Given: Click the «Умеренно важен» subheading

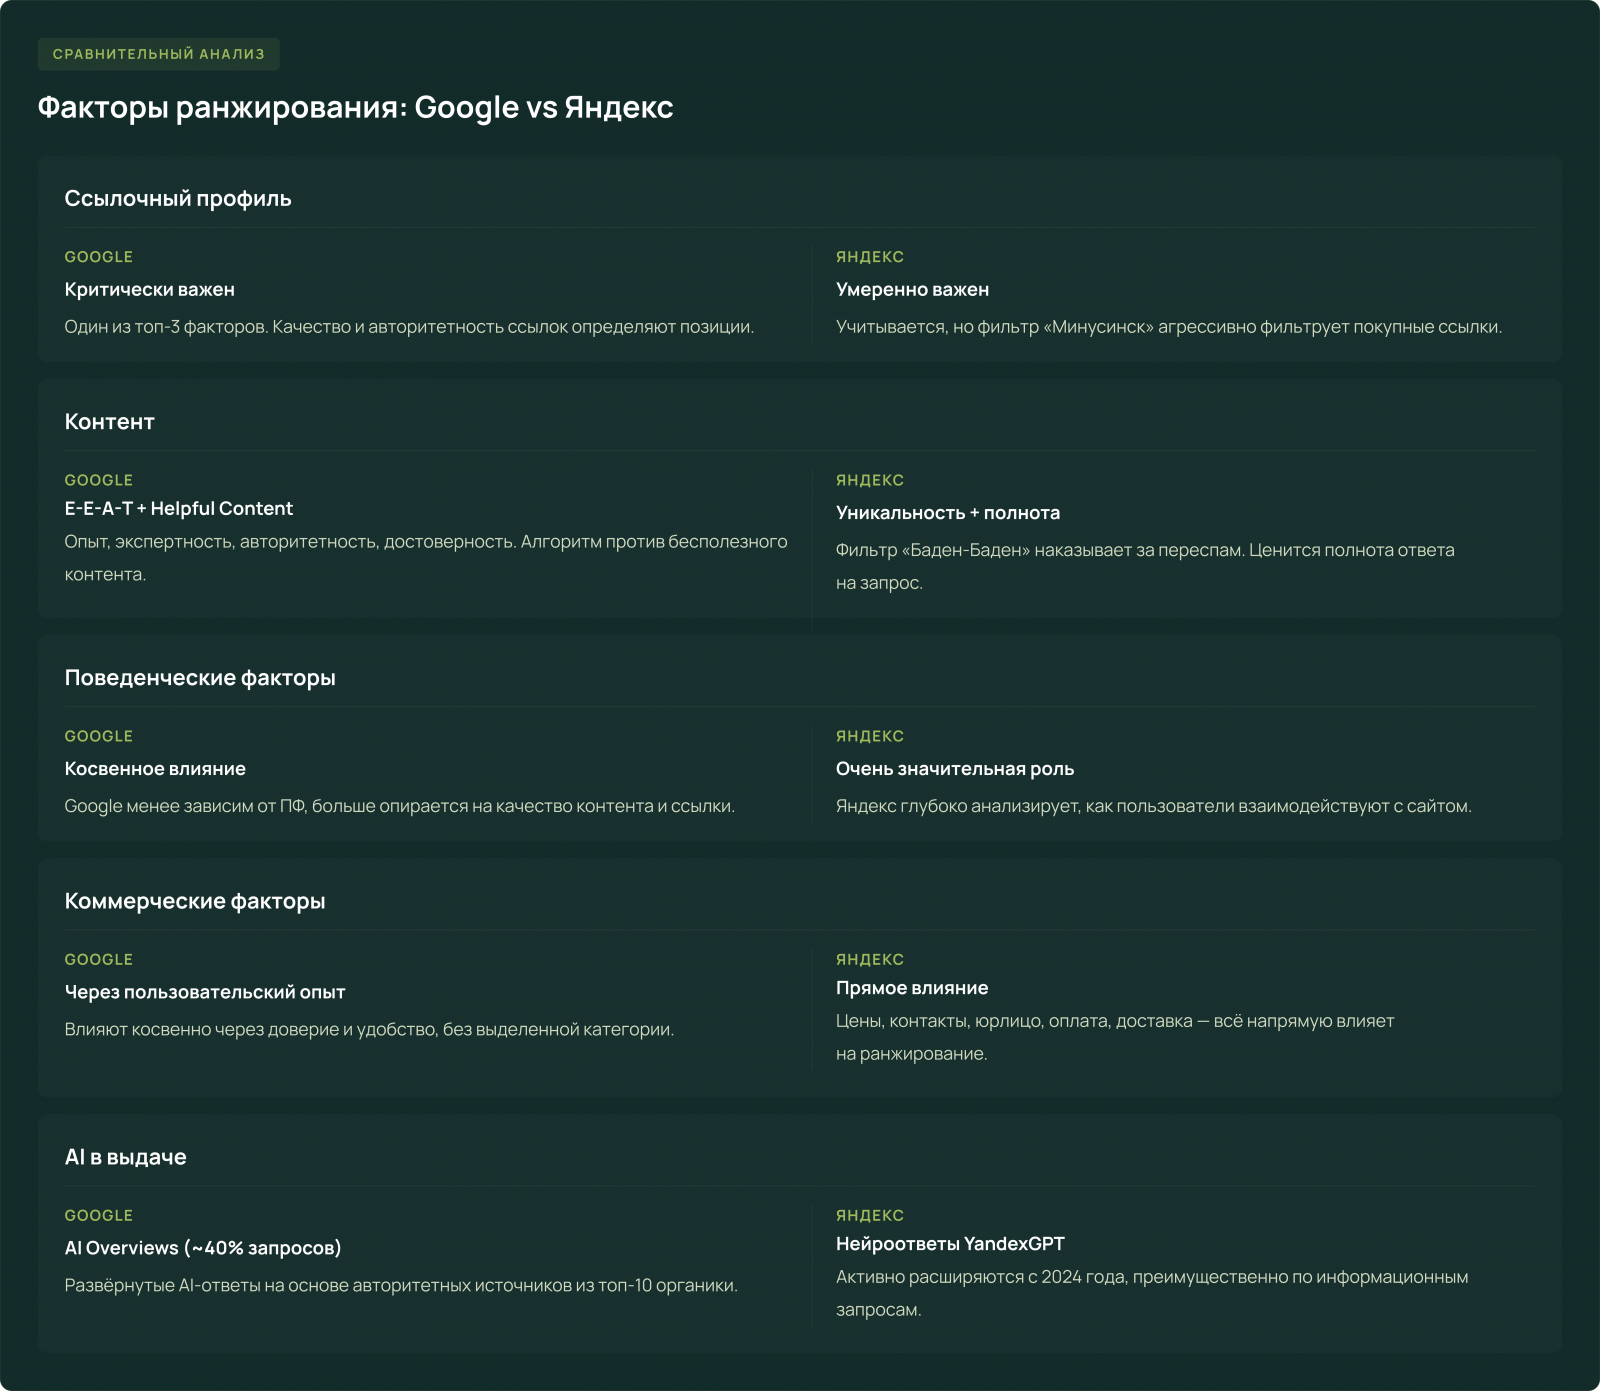Looking at the screenshot, I should coord(912,289).
